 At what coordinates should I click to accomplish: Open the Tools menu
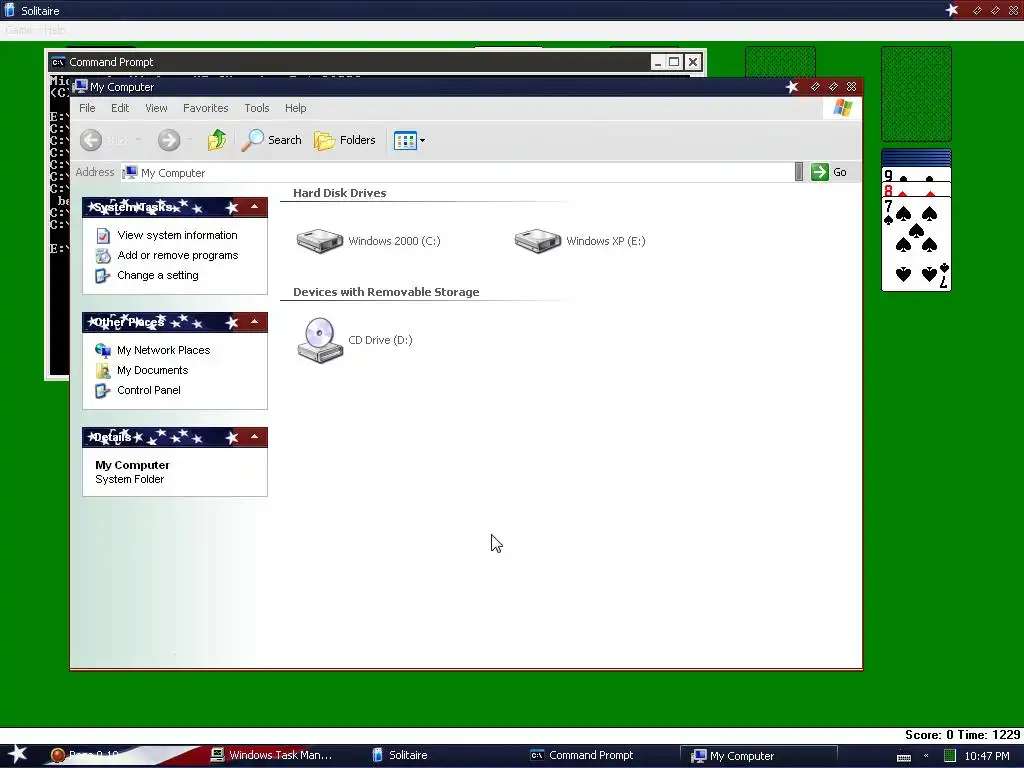tap(257, 108)
